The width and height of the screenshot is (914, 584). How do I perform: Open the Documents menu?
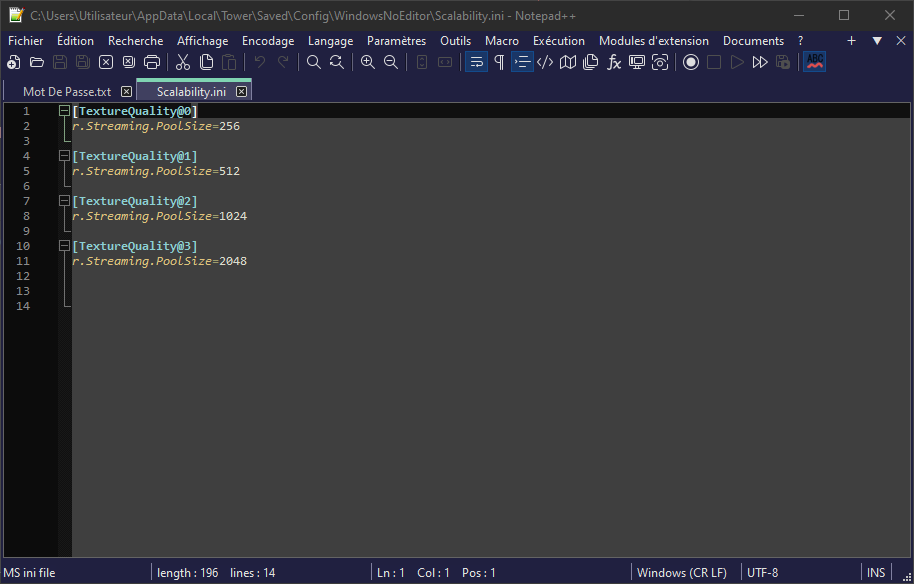753,41
